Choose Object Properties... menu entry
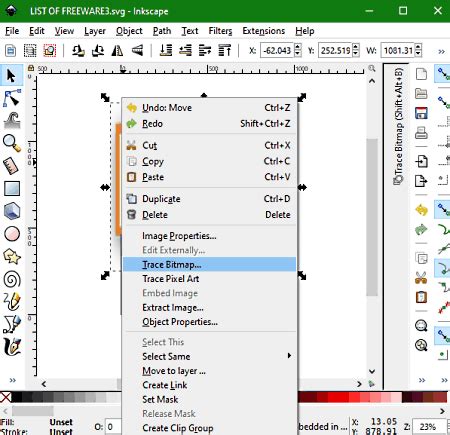Viewport: 450px width, 435px height. click(209, 322)
